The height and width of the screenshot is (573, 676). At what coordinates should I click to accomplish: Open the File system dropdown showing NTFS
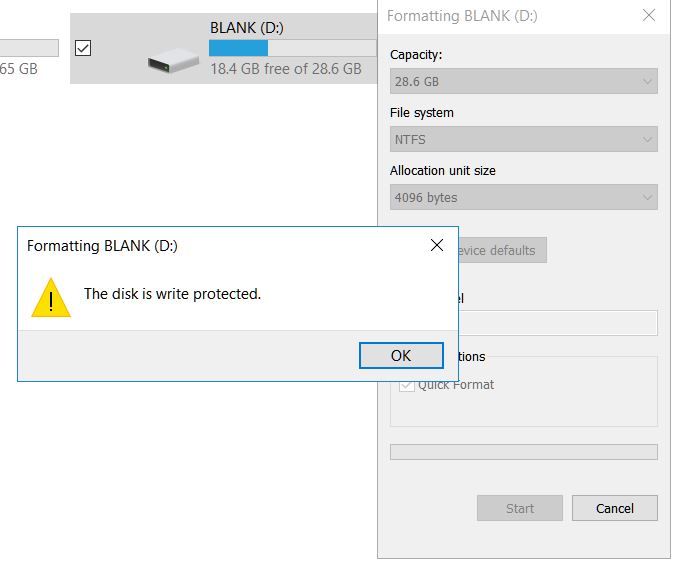click(524, 139)
